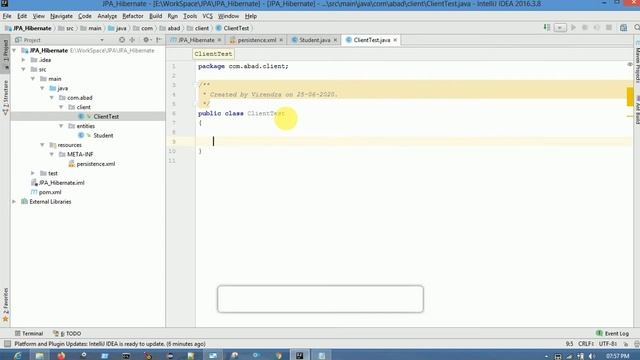Expand External Libraries node
Viewport: 640px width, 360px height.
pyautogui.click(x=15, y=201)
